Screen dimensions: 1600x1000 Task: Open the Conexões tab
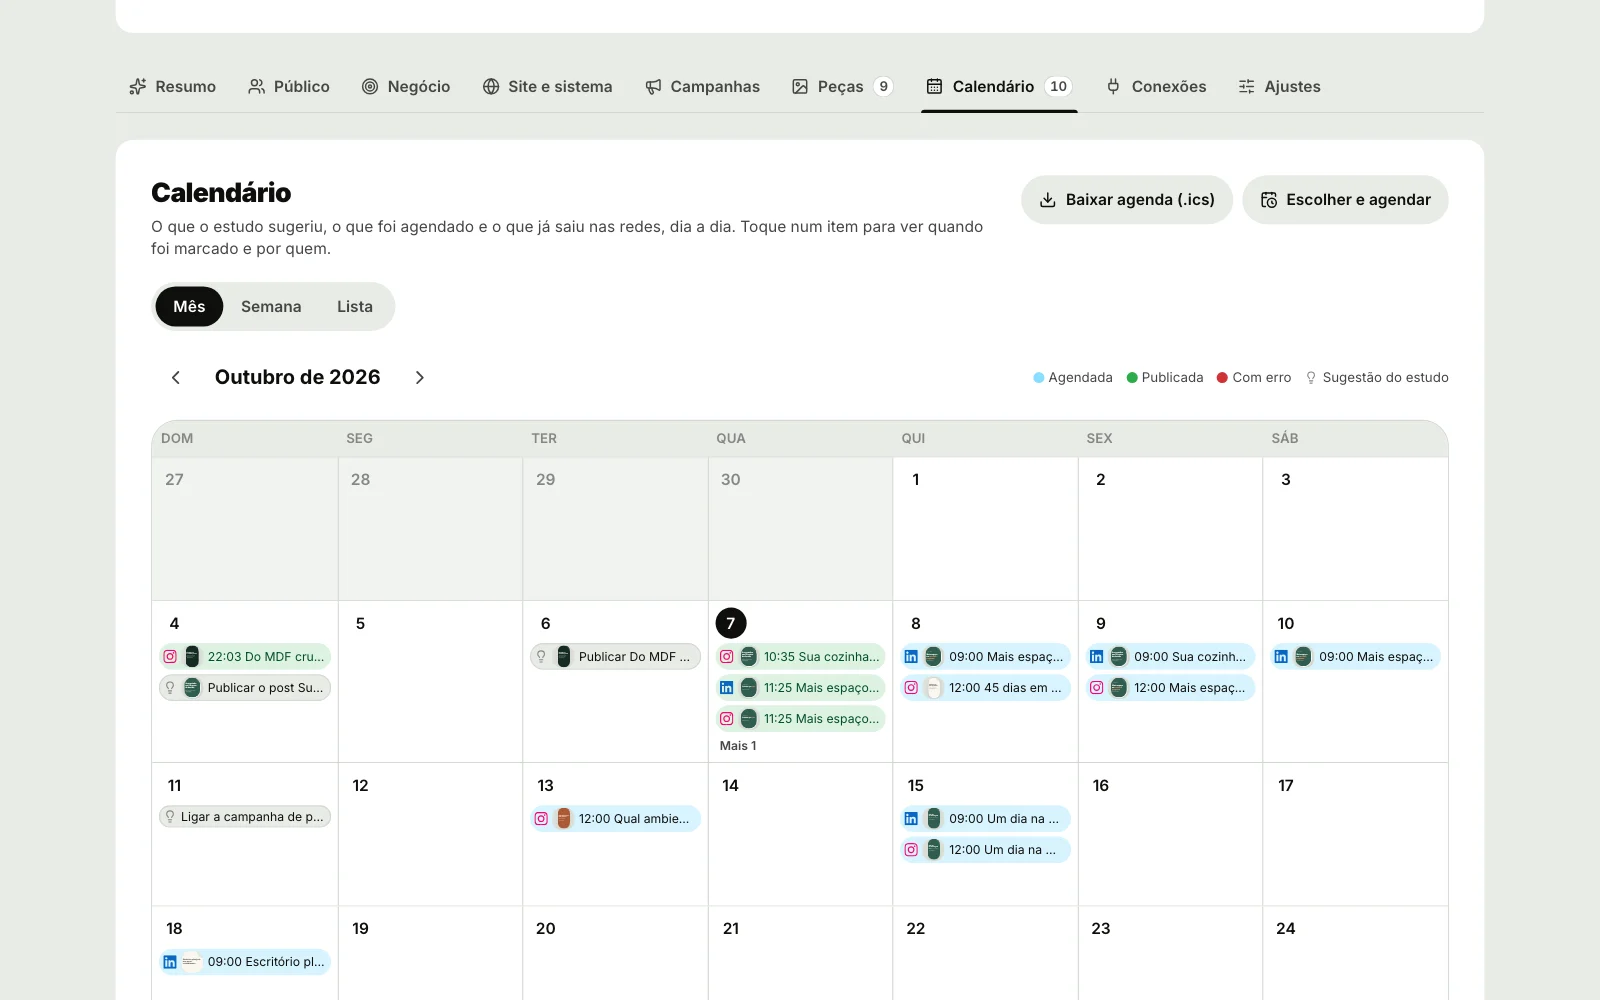pyautogui.click(x=1156, y=87)
